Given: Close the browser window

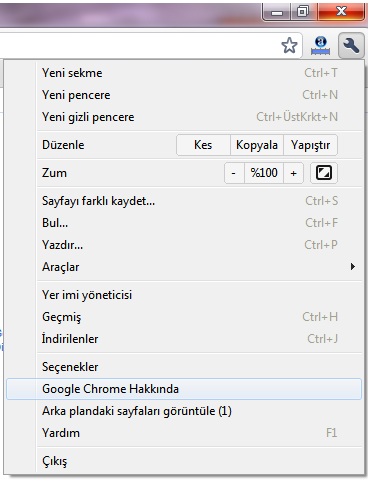Looking at the screenshot, I should tap(341, 12).
